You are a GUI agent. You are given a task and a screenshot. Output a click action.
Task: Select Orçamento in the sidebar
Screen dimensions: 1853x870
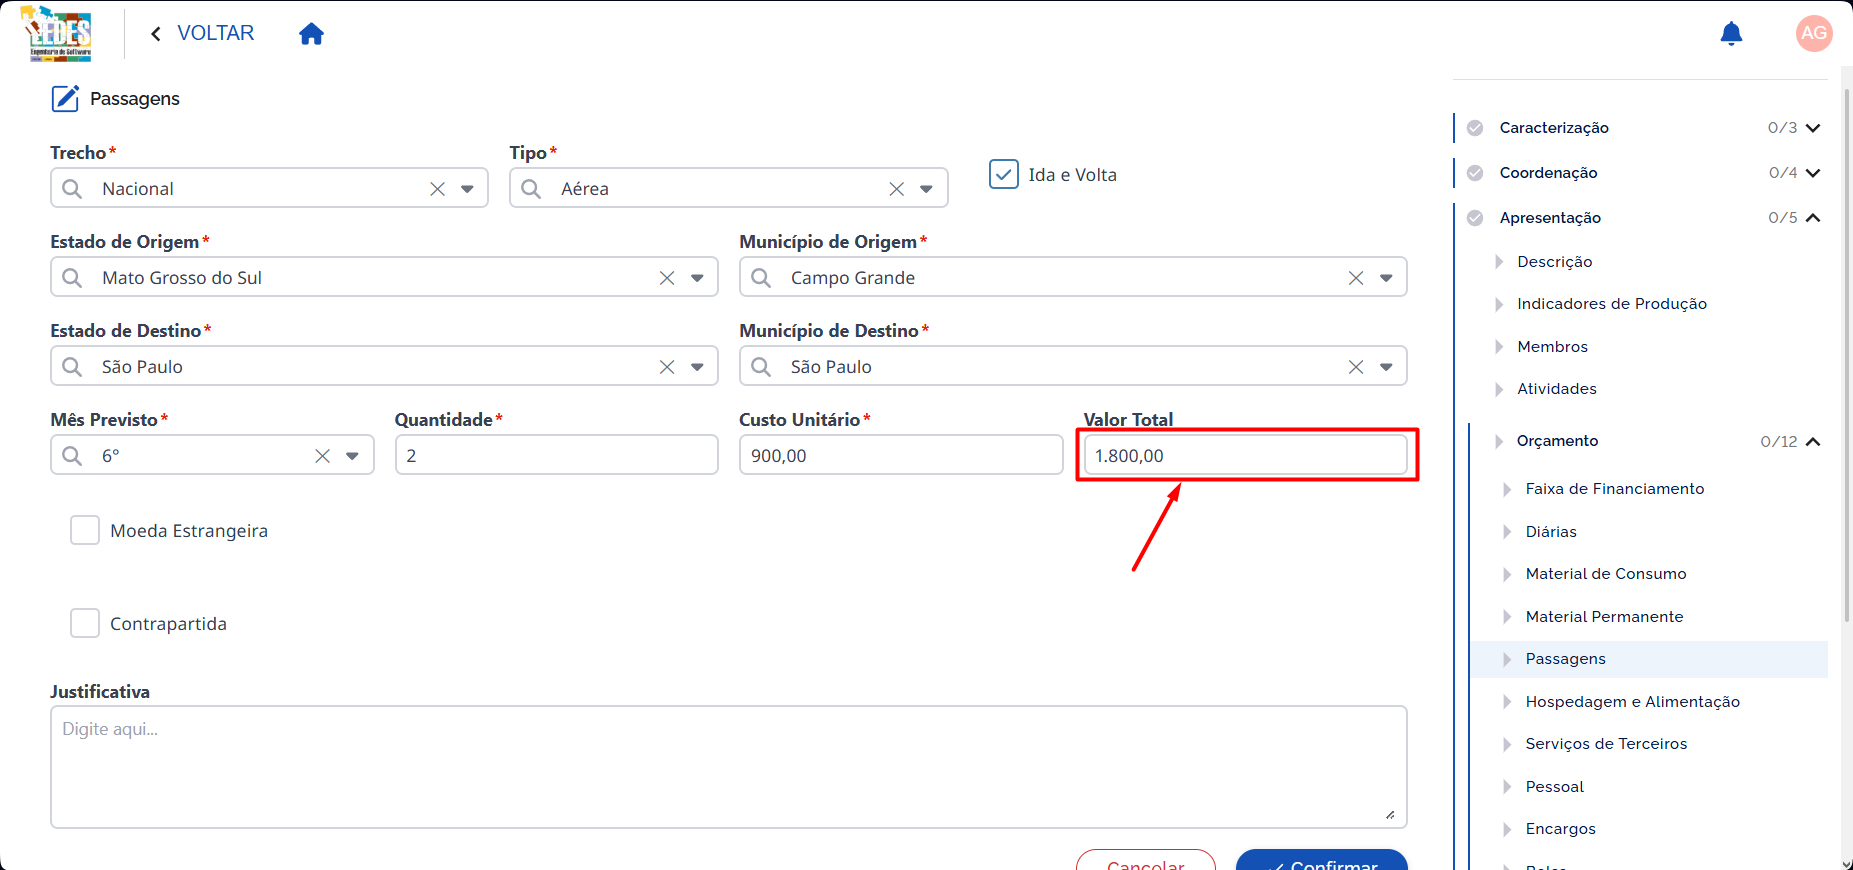[1557, 441]
